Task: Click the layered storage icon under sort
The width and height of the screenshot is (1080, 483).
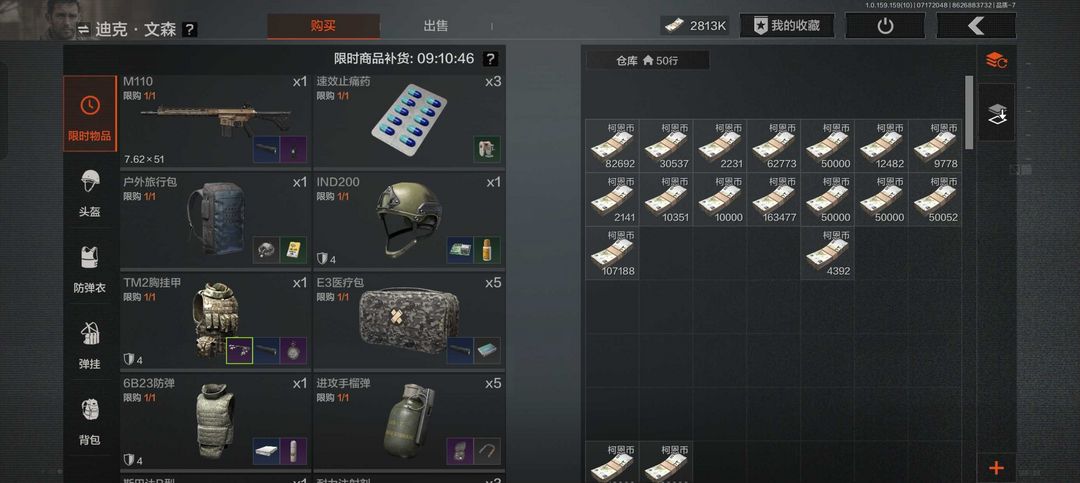Action: point(997,112)
